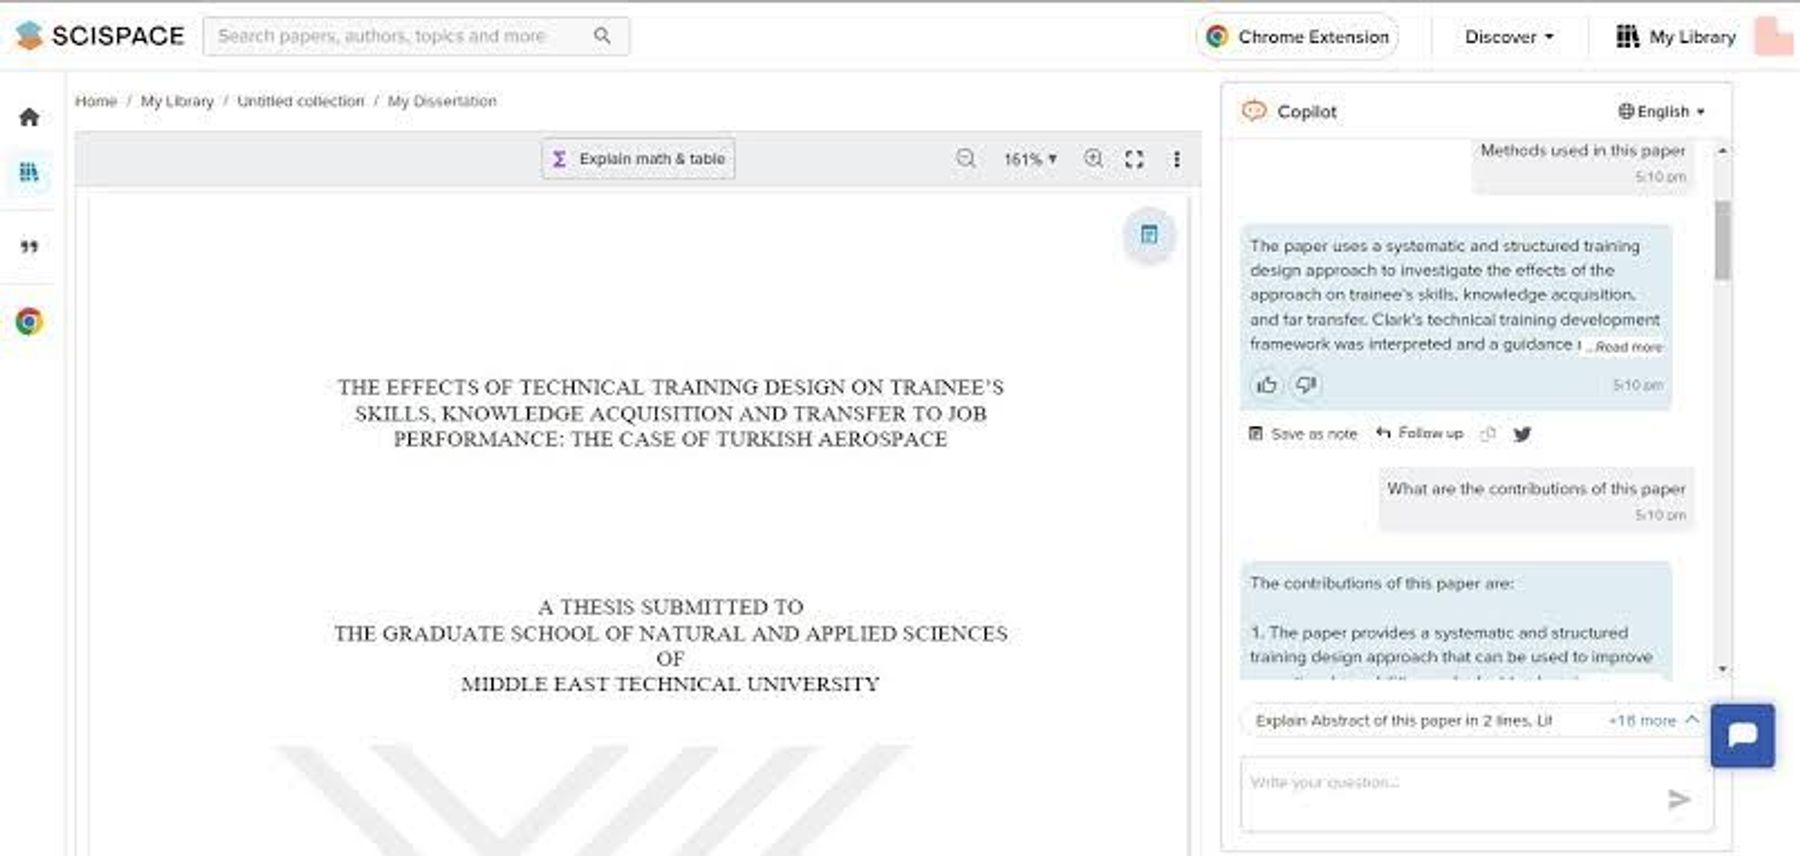Open the Discover dropdown menu

1509,37
